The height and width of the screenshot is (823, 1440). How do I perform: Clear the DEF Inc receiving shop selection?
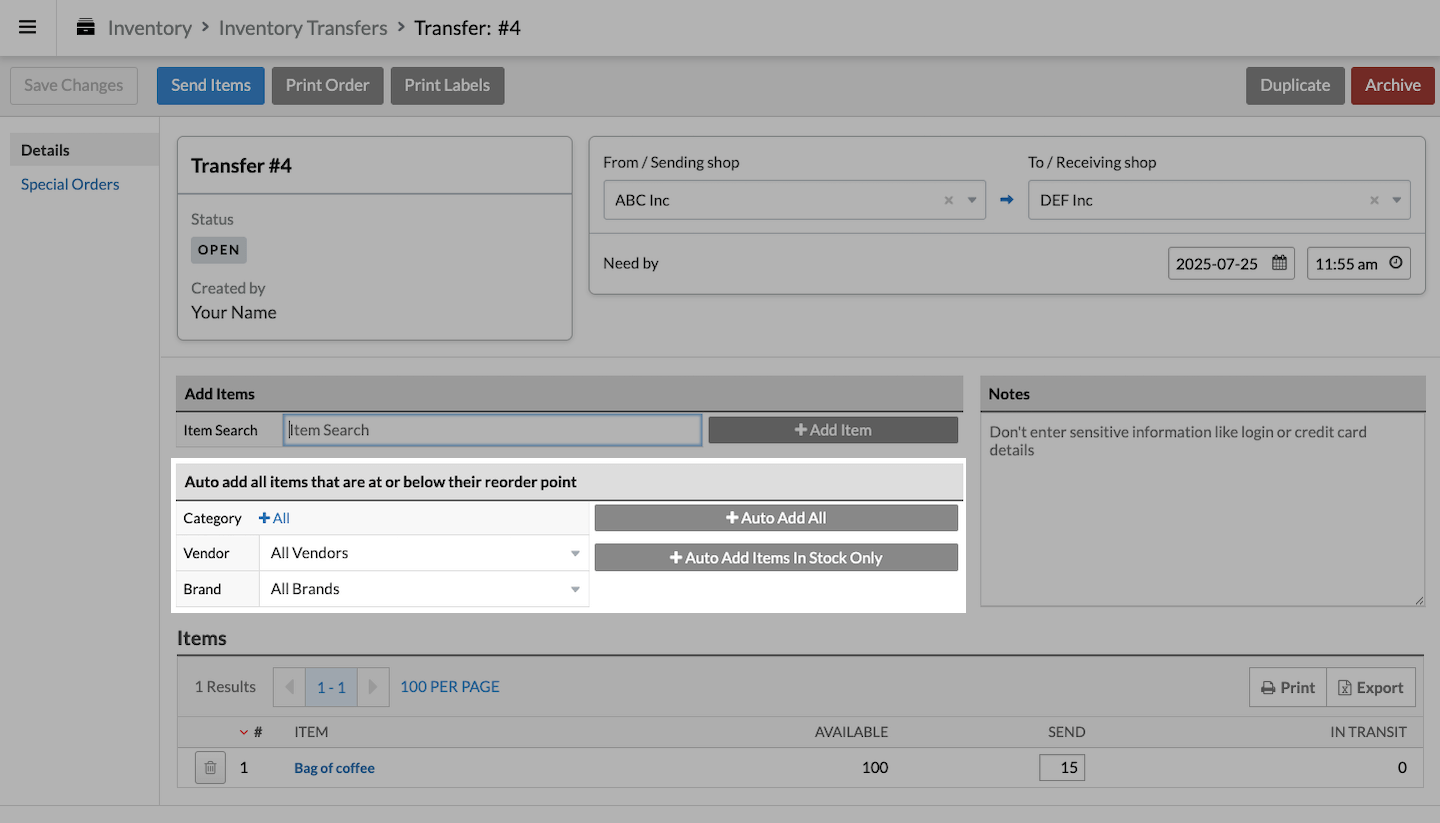(x=1374, y=200)
